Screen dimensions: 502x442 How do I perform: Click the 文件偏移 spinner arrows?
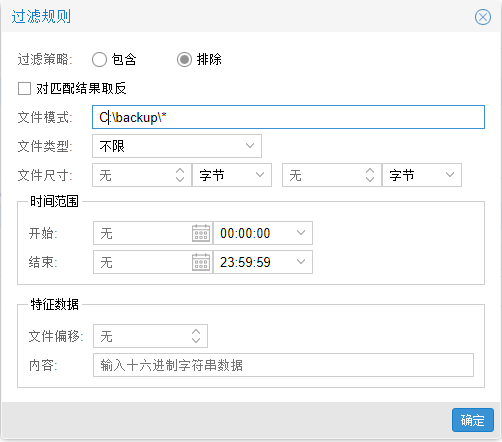pyautogui.click(x=196, y=336)
